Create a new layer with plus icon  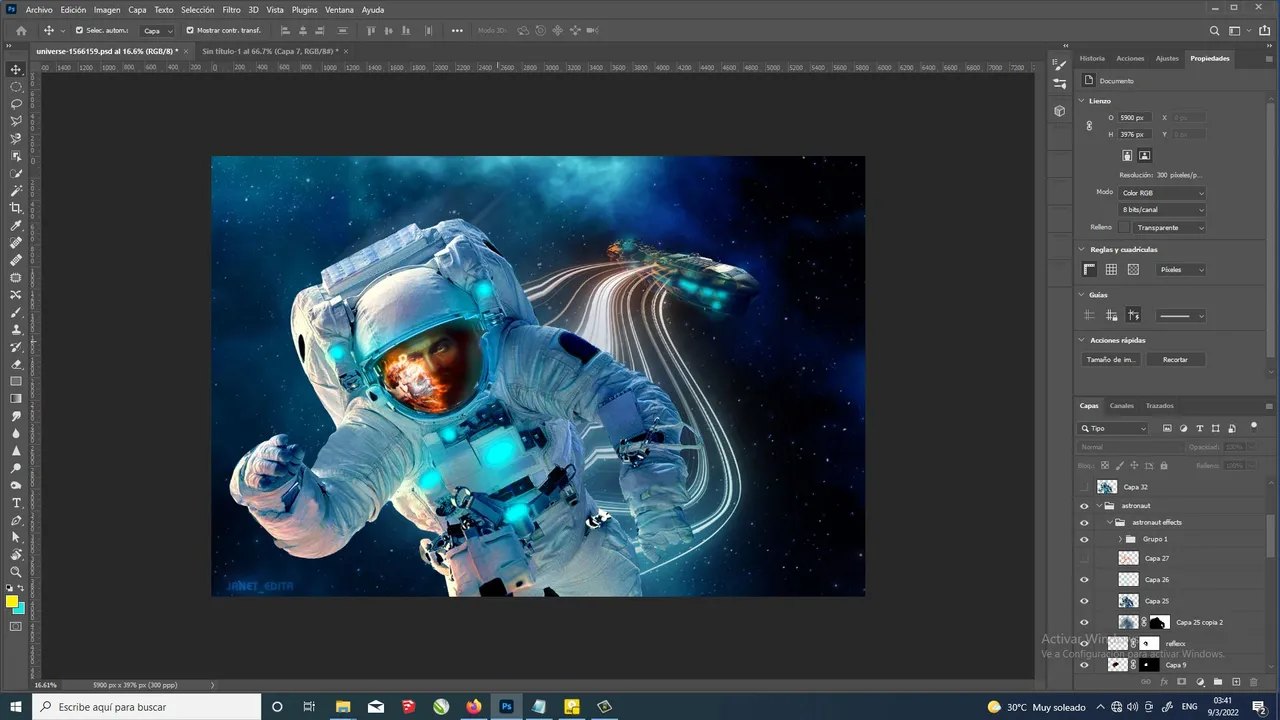tap(1236, 682)
